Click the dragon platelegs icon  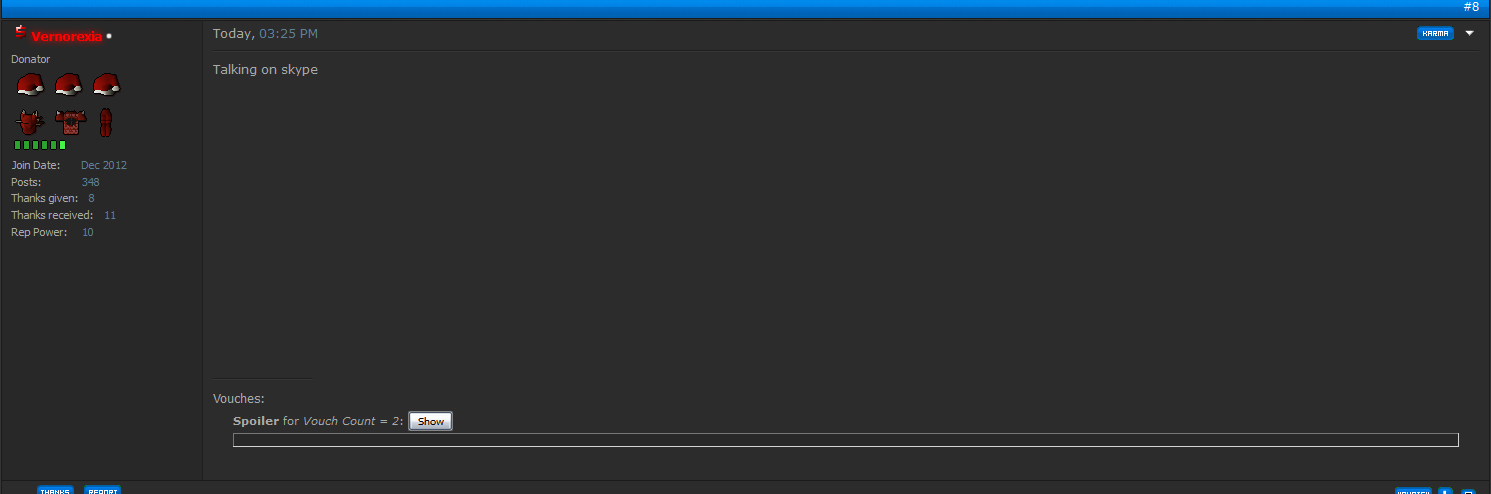click(106, 123)
